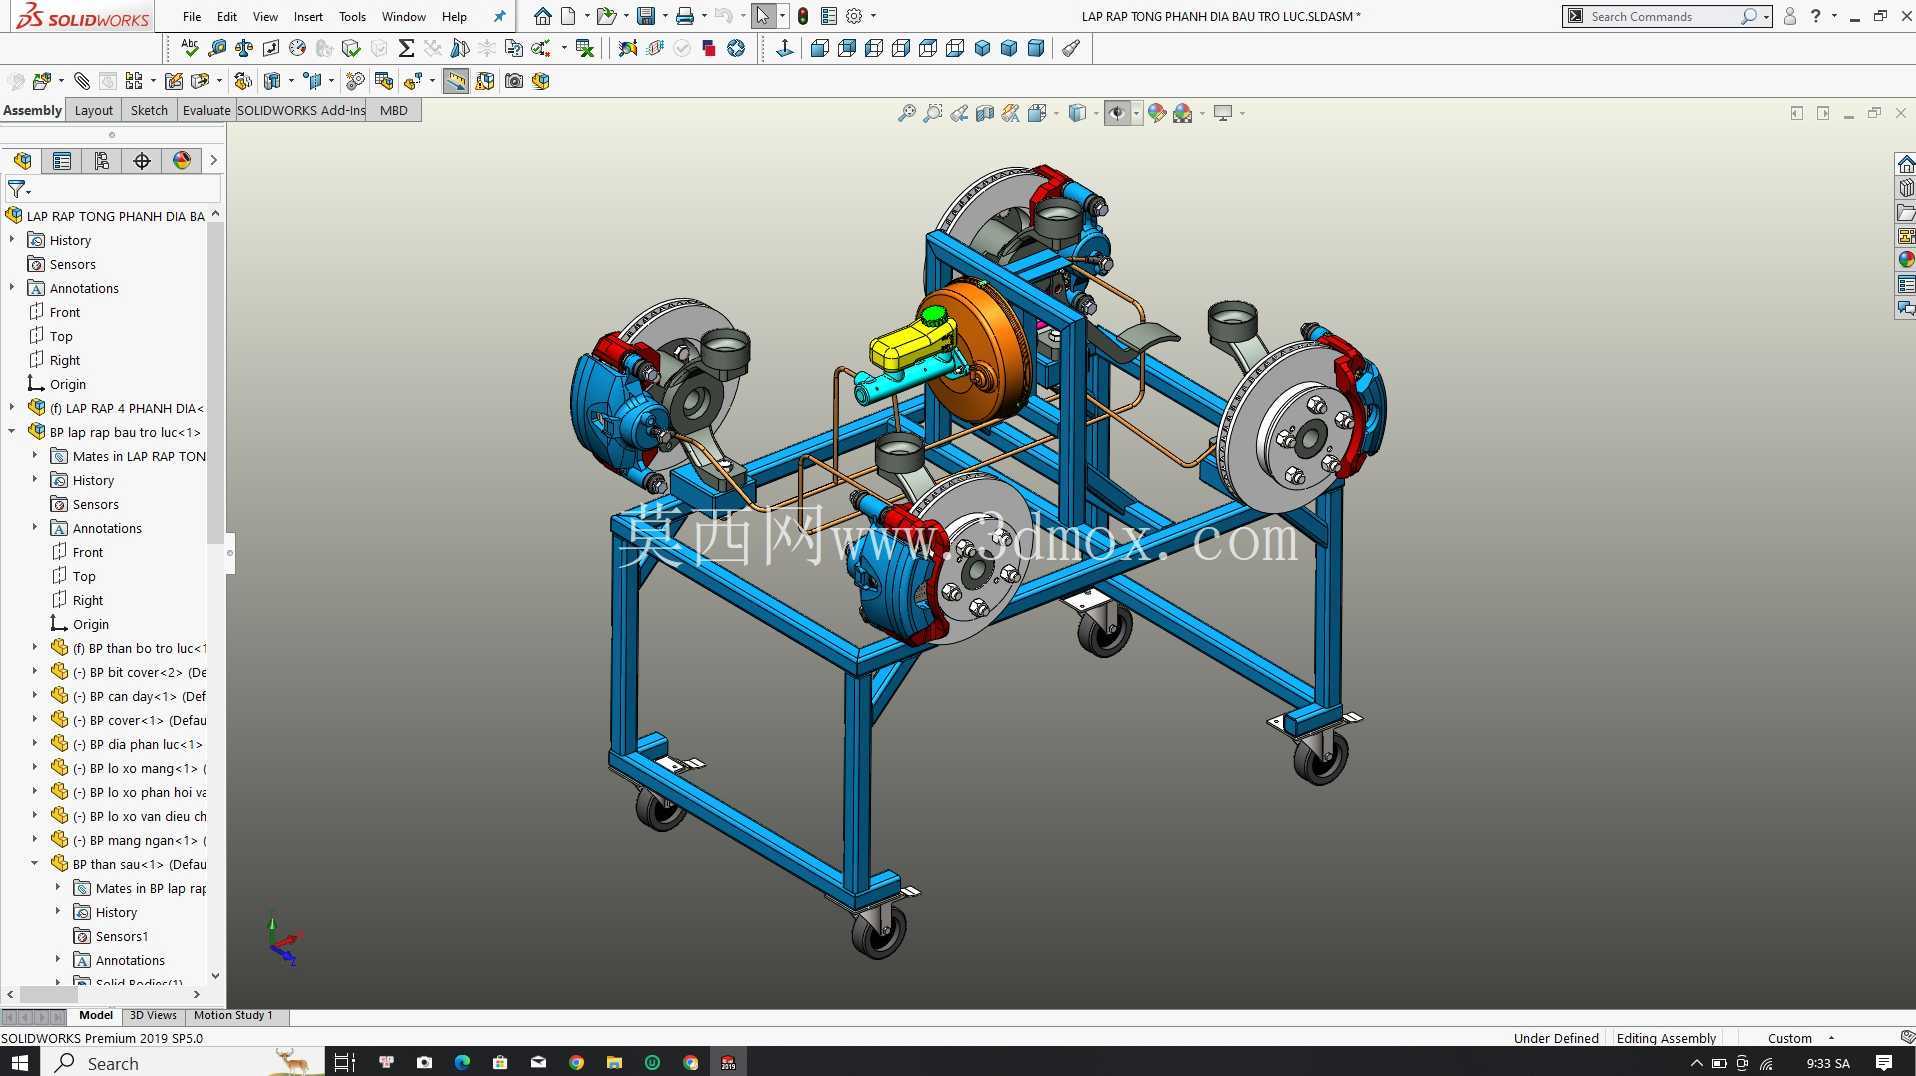This screenshot has width=1916, height=1076.
Task: Collapse the BP than sau<1> node
Action: (35, 864)
